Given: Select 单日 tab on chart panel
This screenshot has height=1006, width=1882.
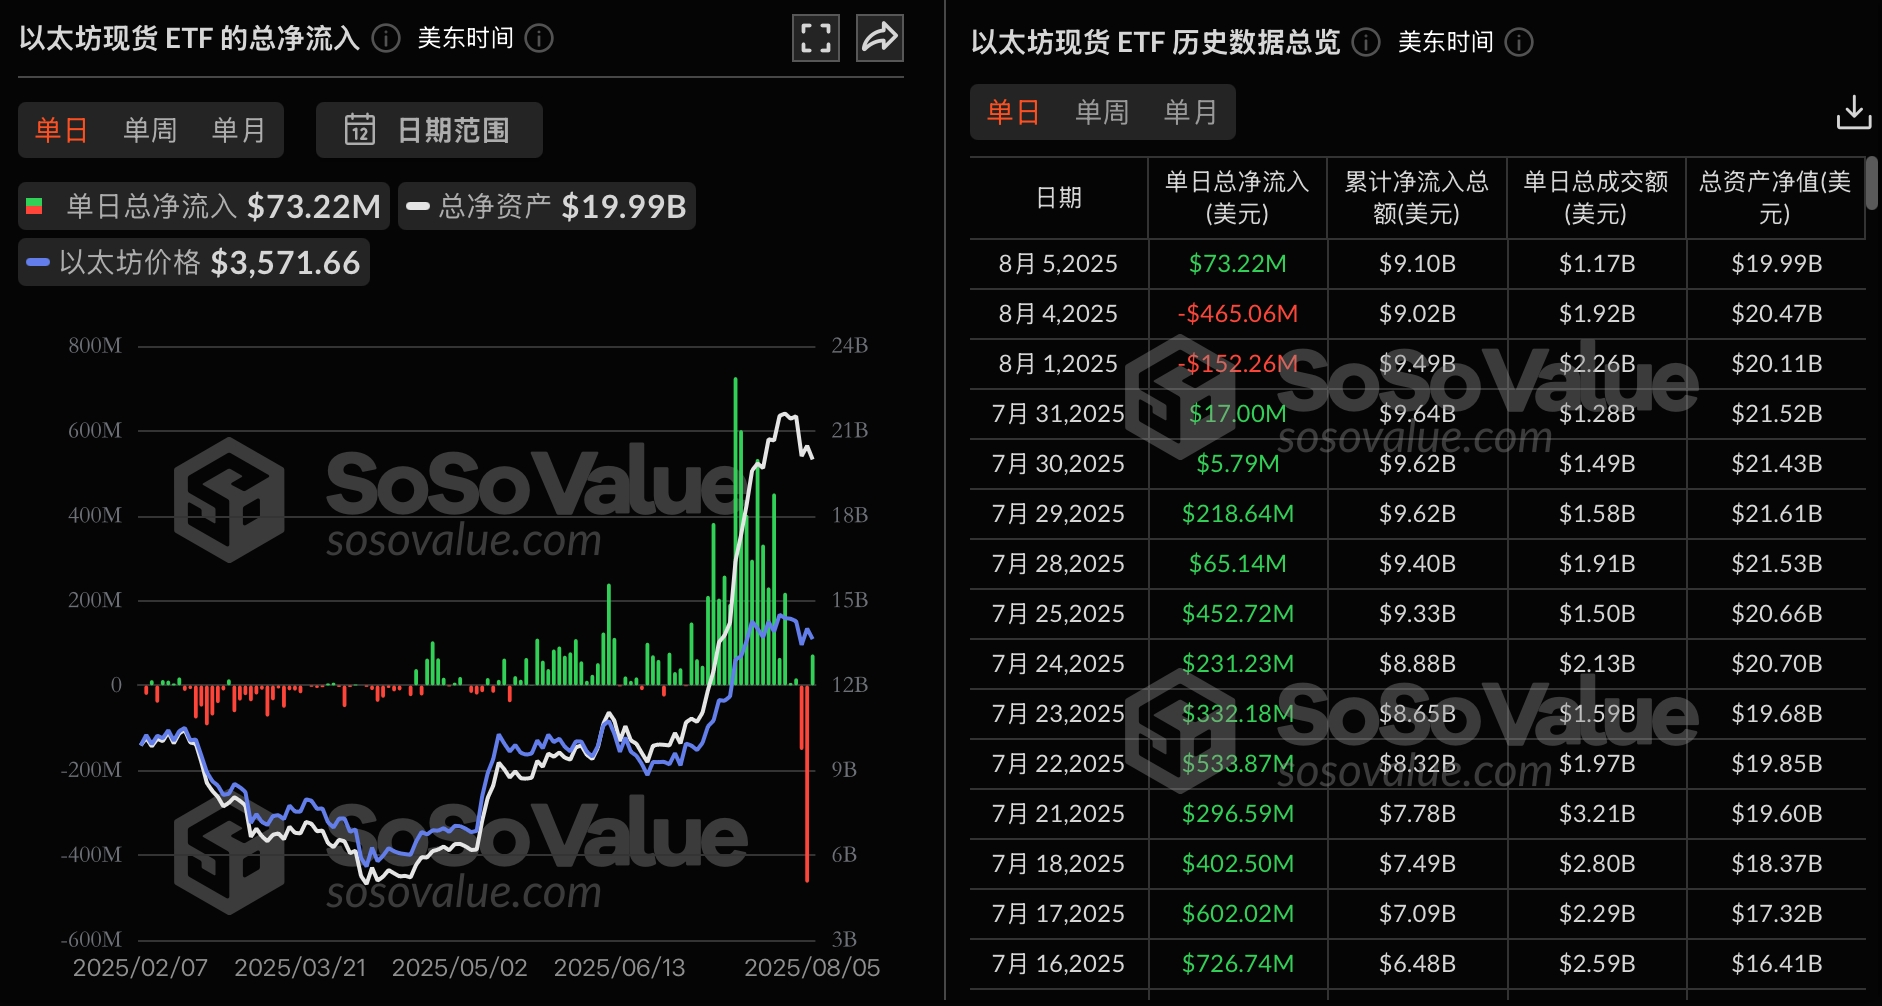Looking at the screenshot, I should pos(62,130).
